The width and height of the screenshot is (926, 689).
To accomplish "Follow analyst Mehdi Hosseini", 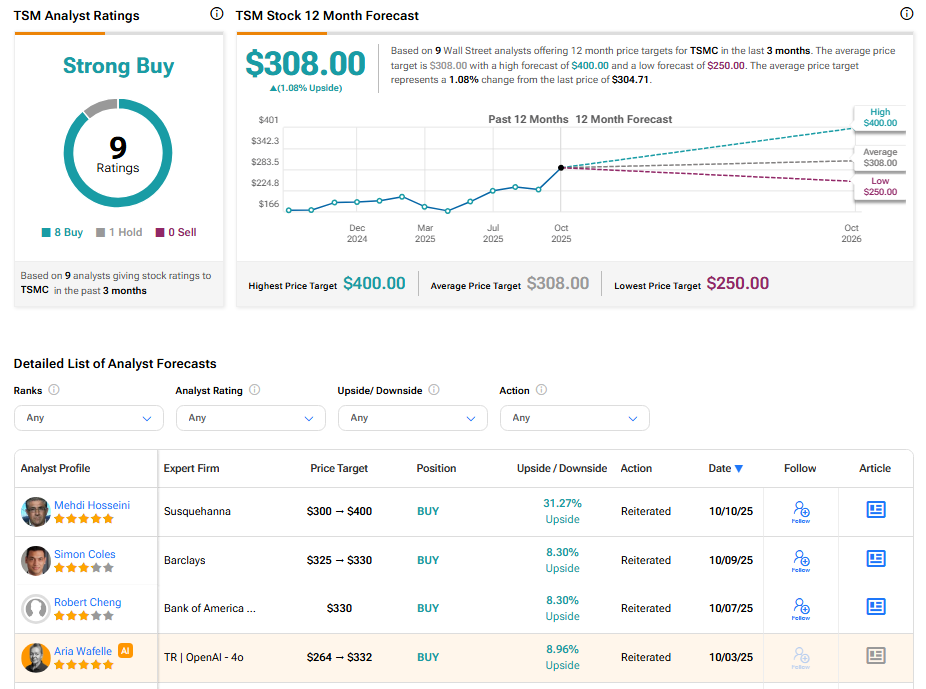I will (800, 511).
